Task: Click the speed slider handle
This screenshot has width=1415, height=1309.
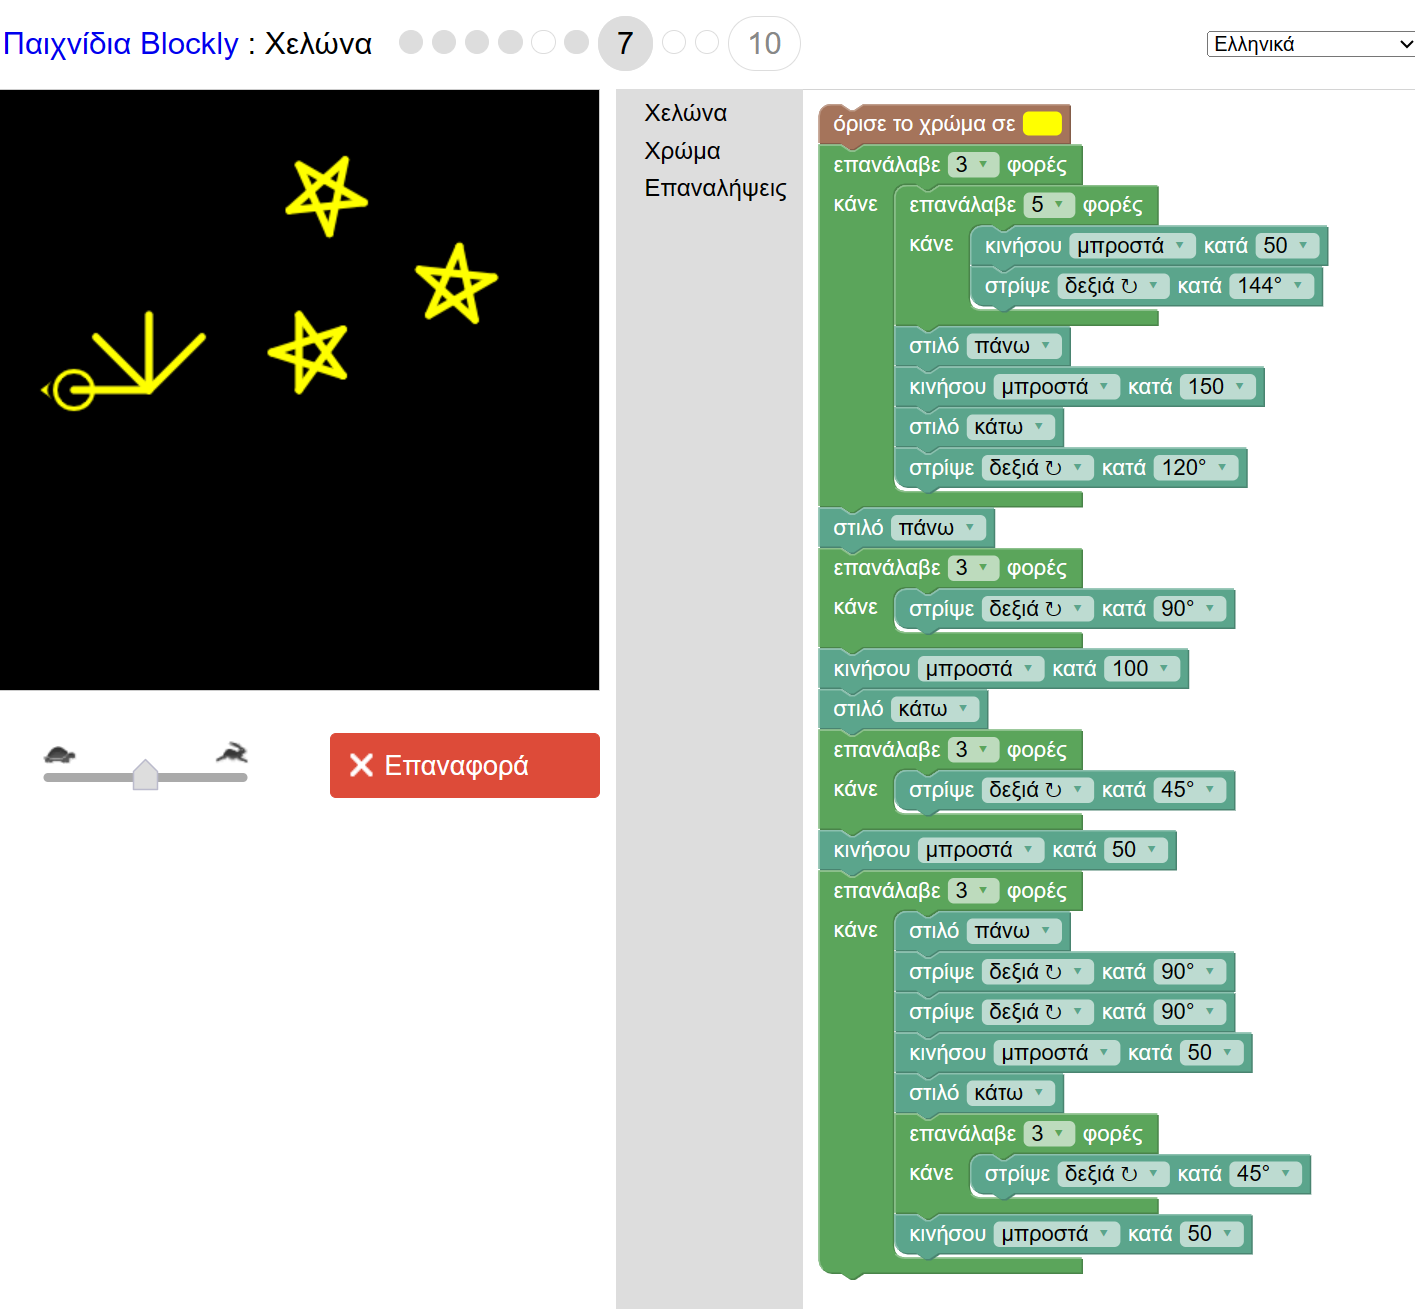Action: [146, 775]
